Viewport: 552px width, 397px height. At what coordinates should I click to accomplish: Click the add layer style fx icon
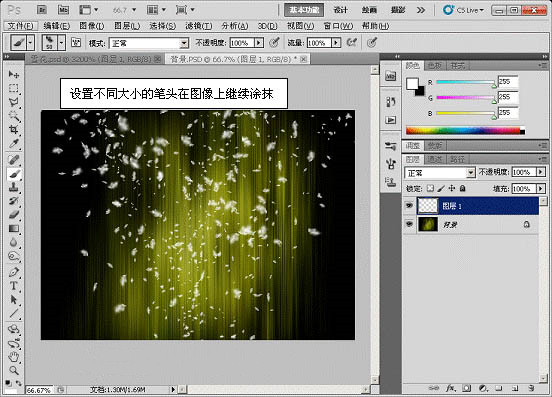(x=450, y=388)
